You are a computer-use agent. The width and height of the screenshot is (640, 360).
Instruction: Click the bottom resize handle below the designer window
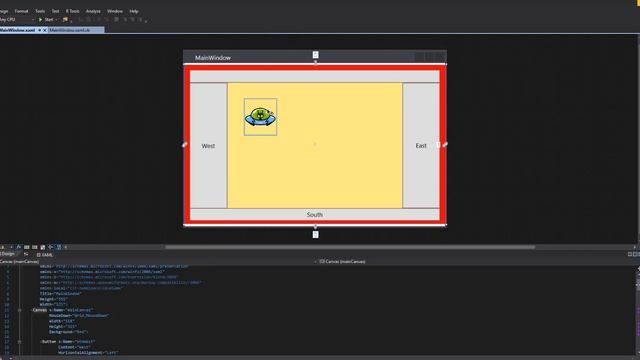tap(316, 235)
